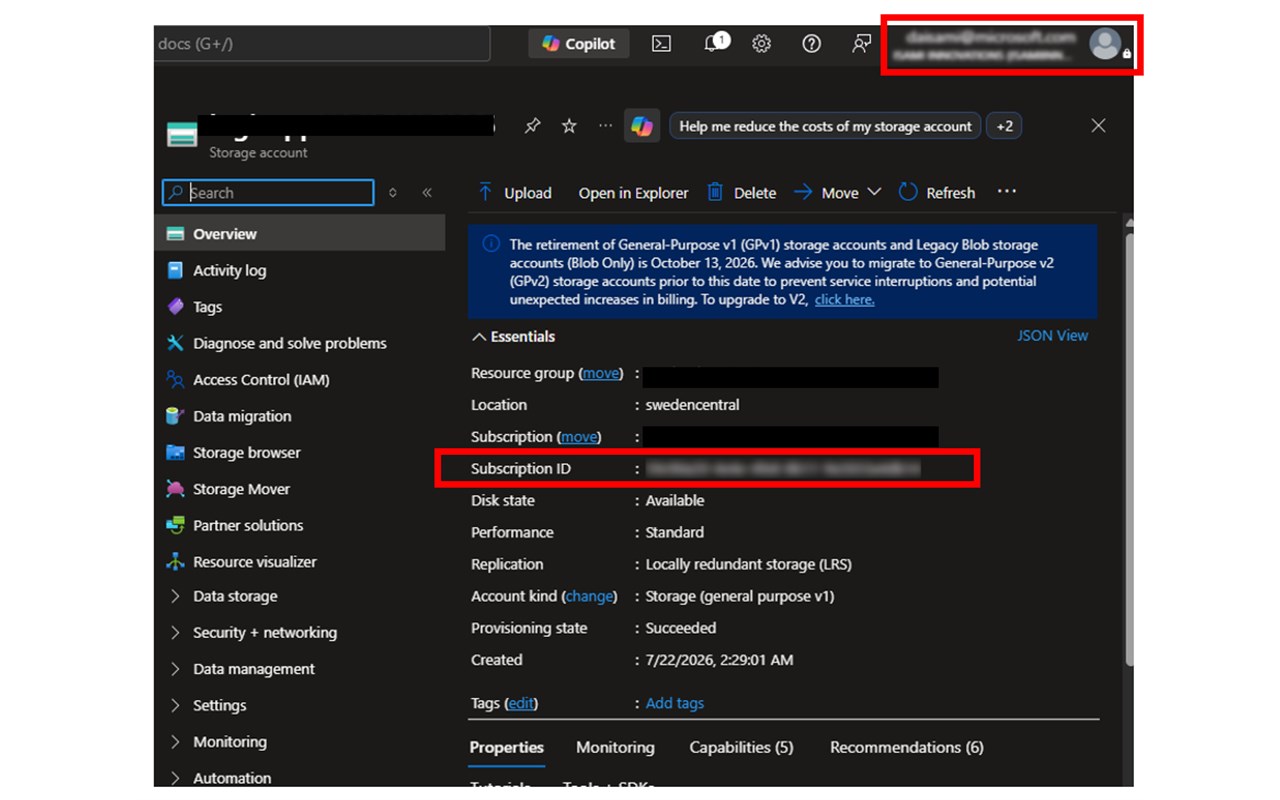Click the vertical scrollbar of the blade

click(1129, 450)
